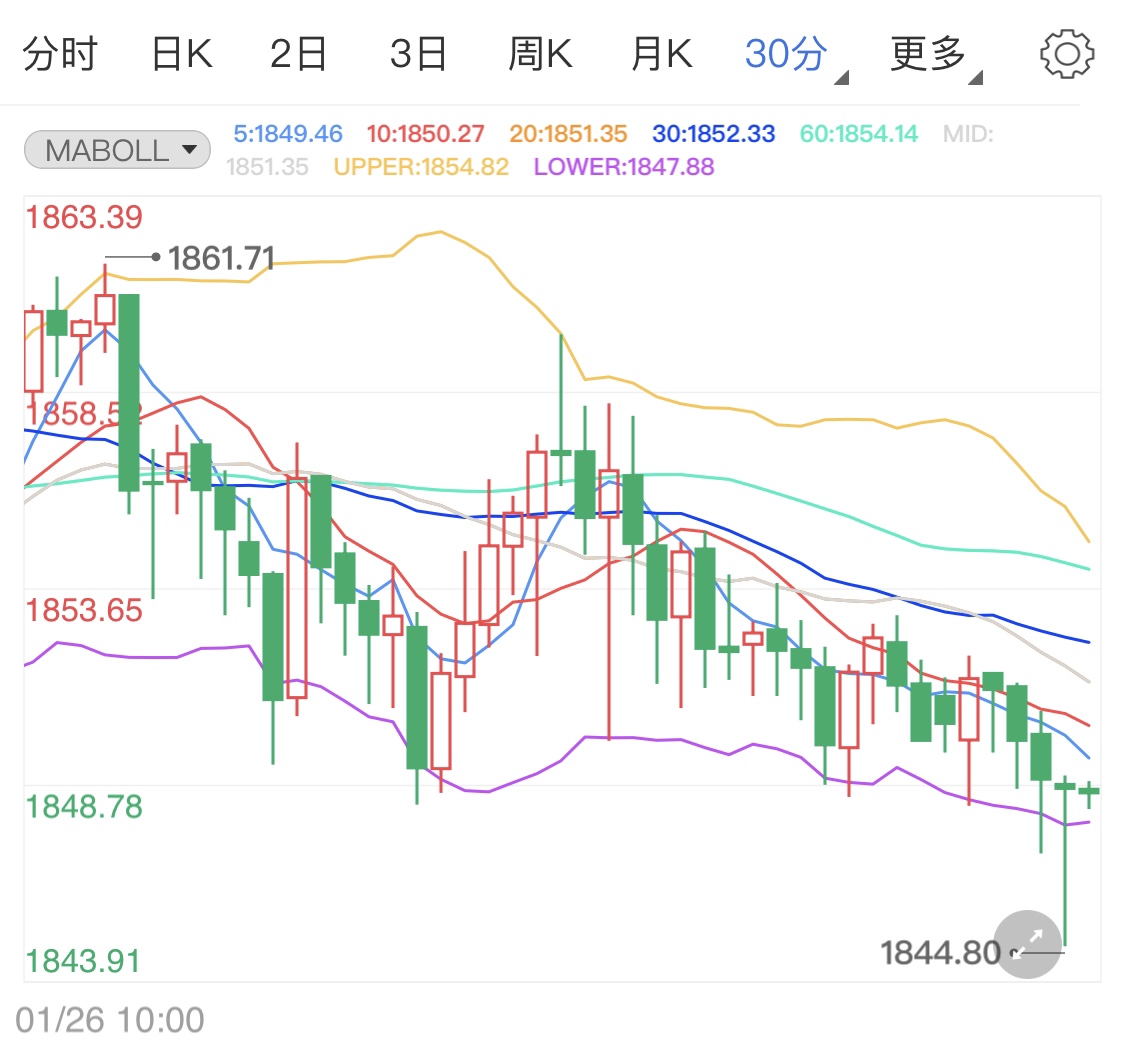Click the 1848.78 price axis label
Image resolution: width=1125 pixels, height=1042 pixels.
(x=84, y=807)
